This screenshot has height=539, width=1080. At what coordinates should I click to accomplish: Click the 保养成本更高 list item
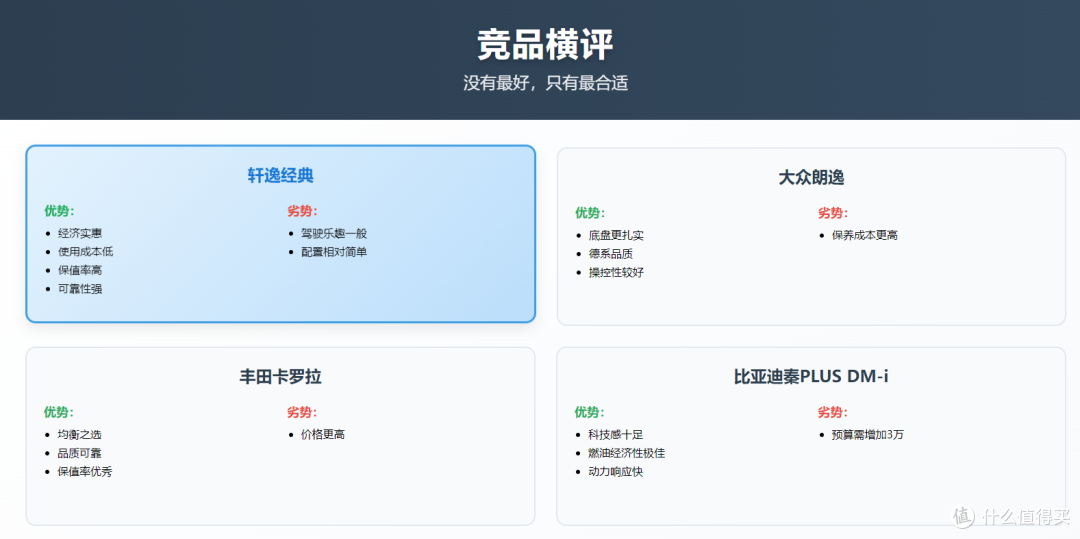[x=865, y=235]
